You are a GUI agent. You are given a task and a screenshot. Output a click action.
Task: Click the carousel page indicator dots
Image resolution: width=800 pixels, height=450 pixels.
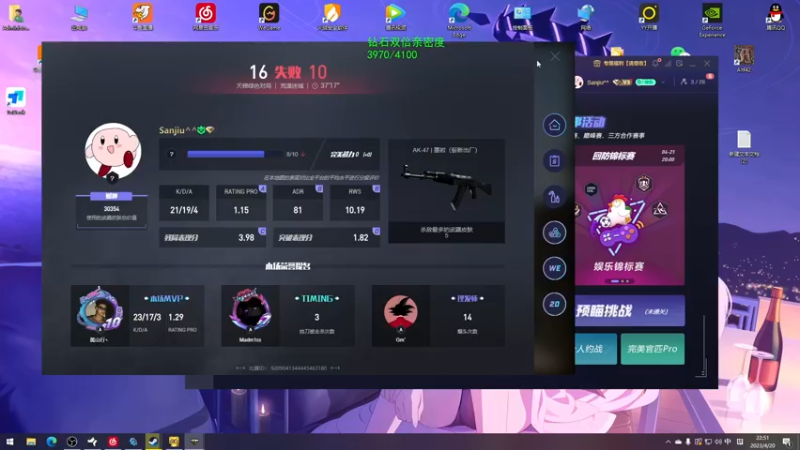(x=620, y=281)
